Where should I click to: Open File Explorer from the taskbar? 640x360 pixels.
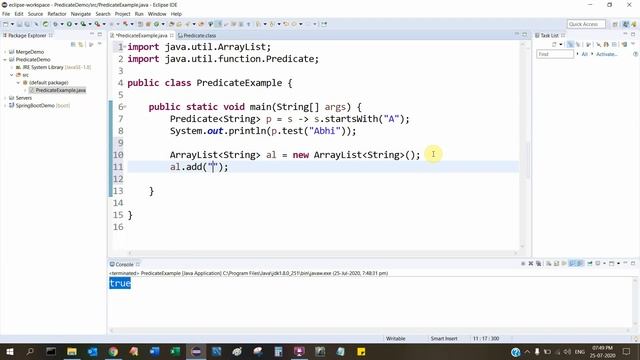pyautogui.click(x=72, y=351)
